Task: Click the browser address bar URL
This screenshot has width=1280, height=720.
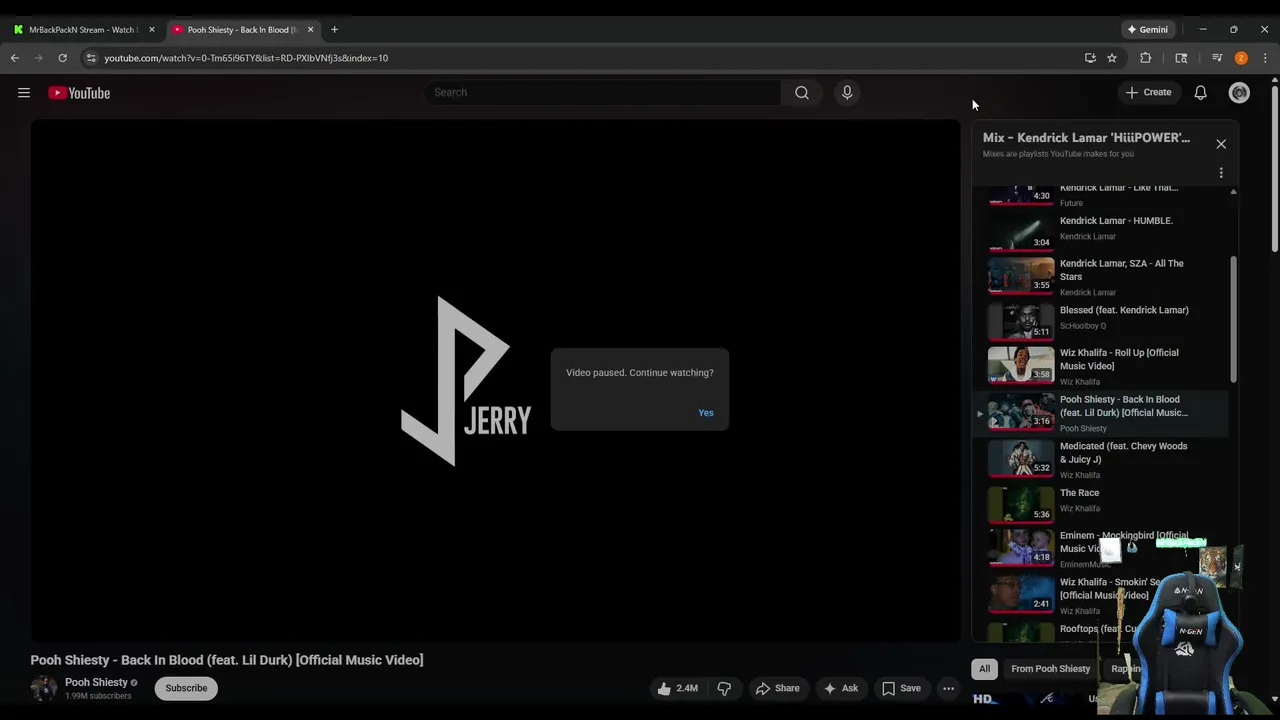Action: click(246, 58)
